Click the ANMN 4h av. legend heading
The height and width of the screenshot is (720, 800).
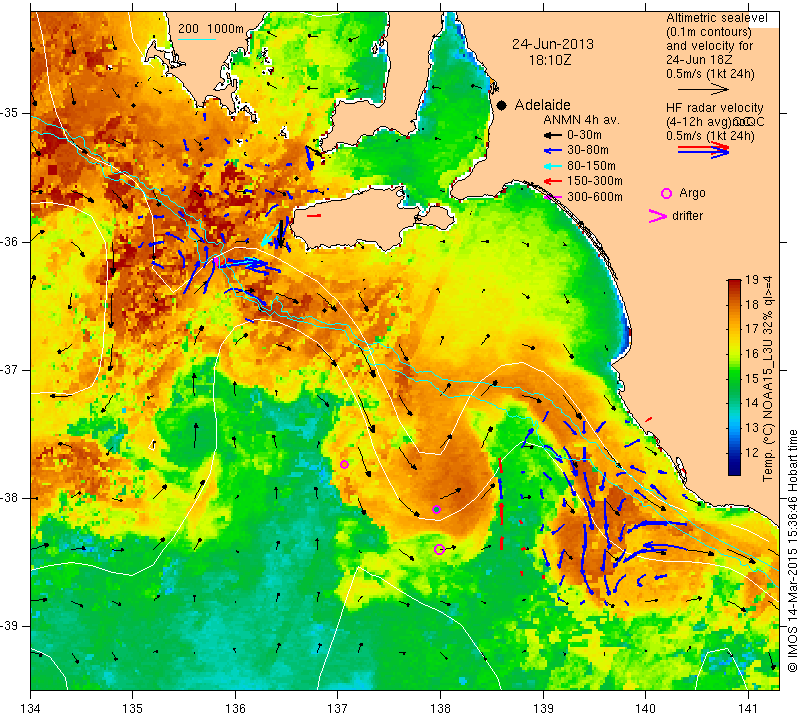click(581, 120)
